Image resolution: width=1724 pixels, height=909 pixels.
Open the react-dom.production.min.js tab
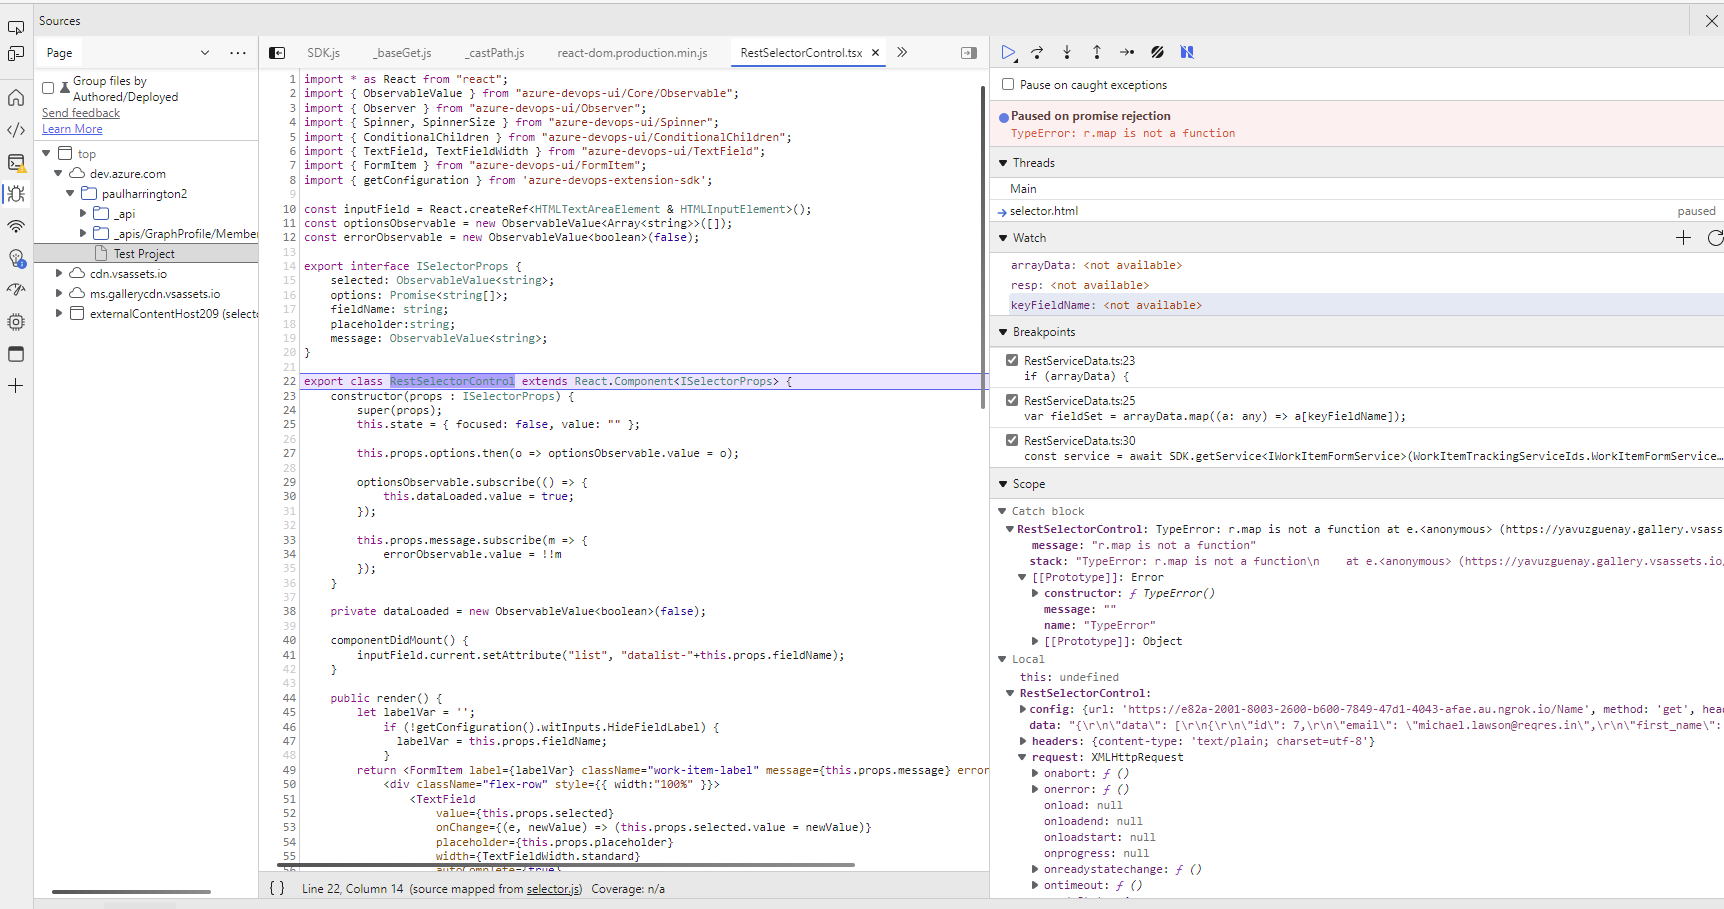(632, 53)
